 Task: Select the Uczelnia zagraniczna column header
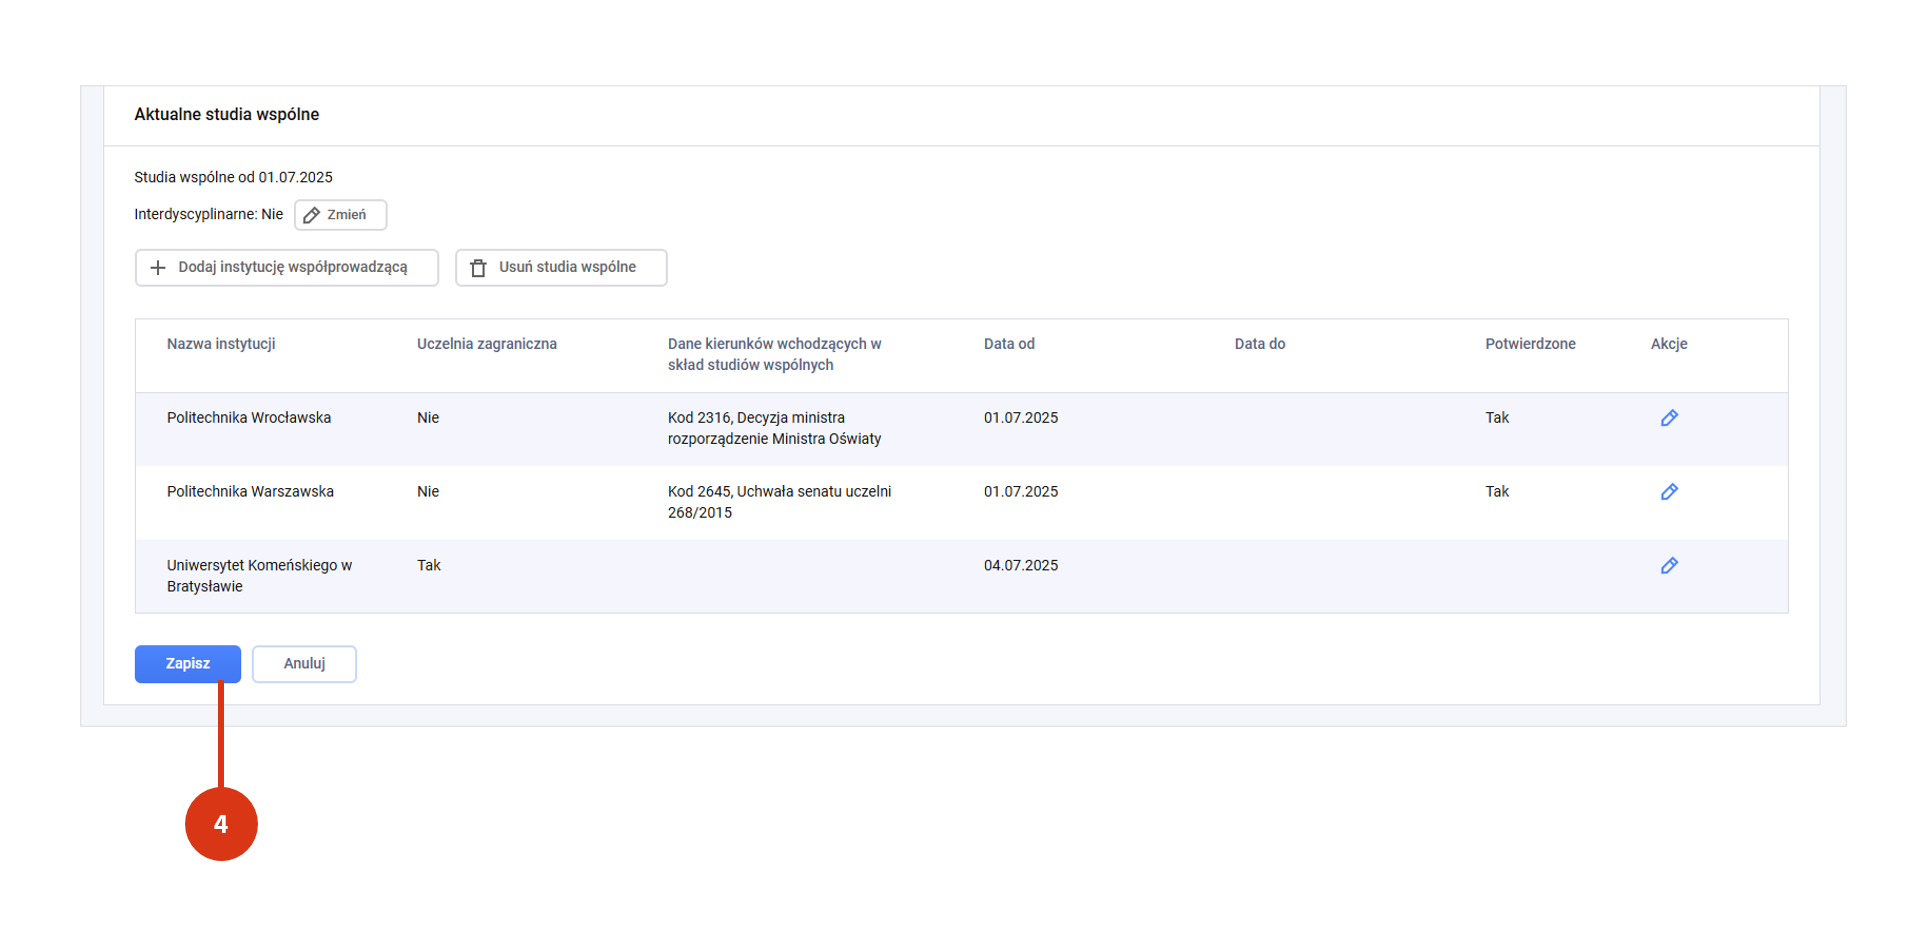(487, 344)
